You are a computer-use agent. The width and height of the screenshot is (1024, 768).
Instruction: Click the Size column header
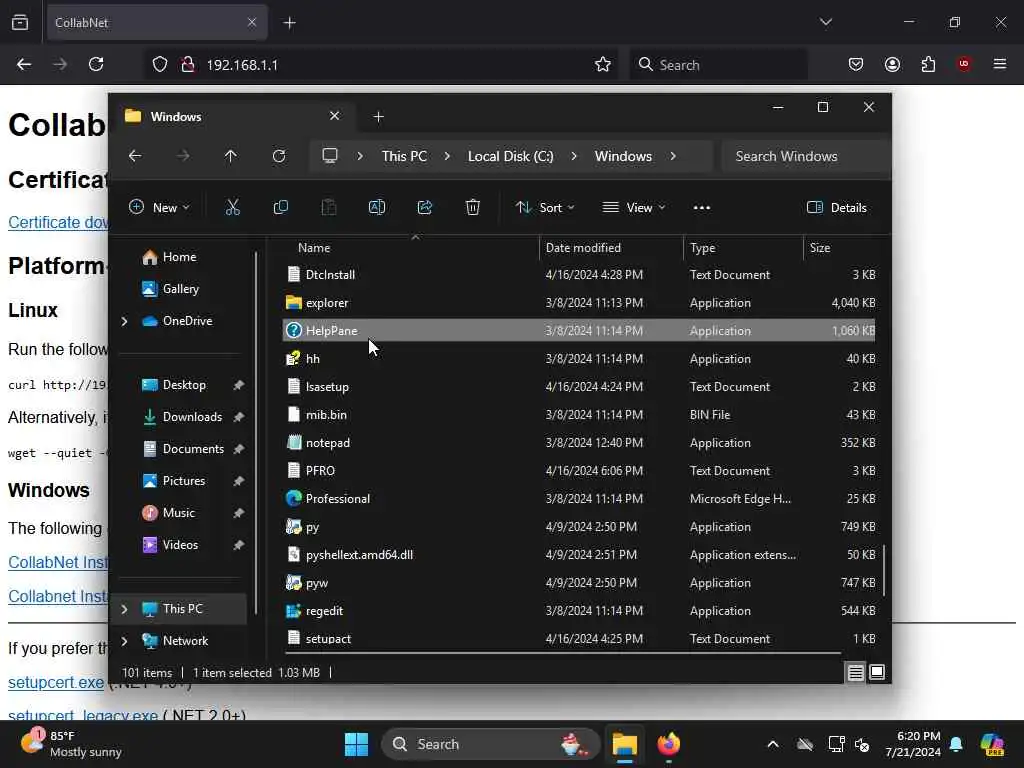(x=840, y=248)
